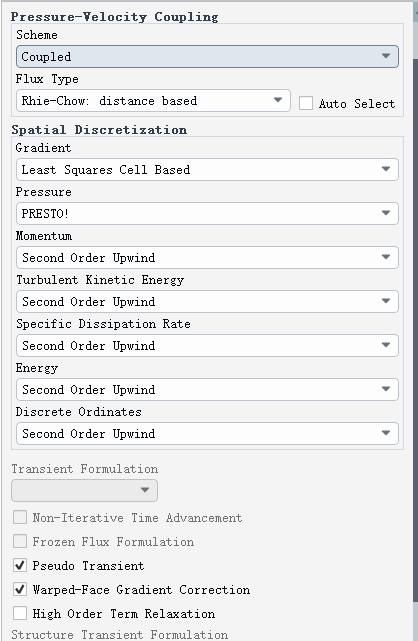
Task: Open the Momentum discretization dropdown
Action: point(207,258)
